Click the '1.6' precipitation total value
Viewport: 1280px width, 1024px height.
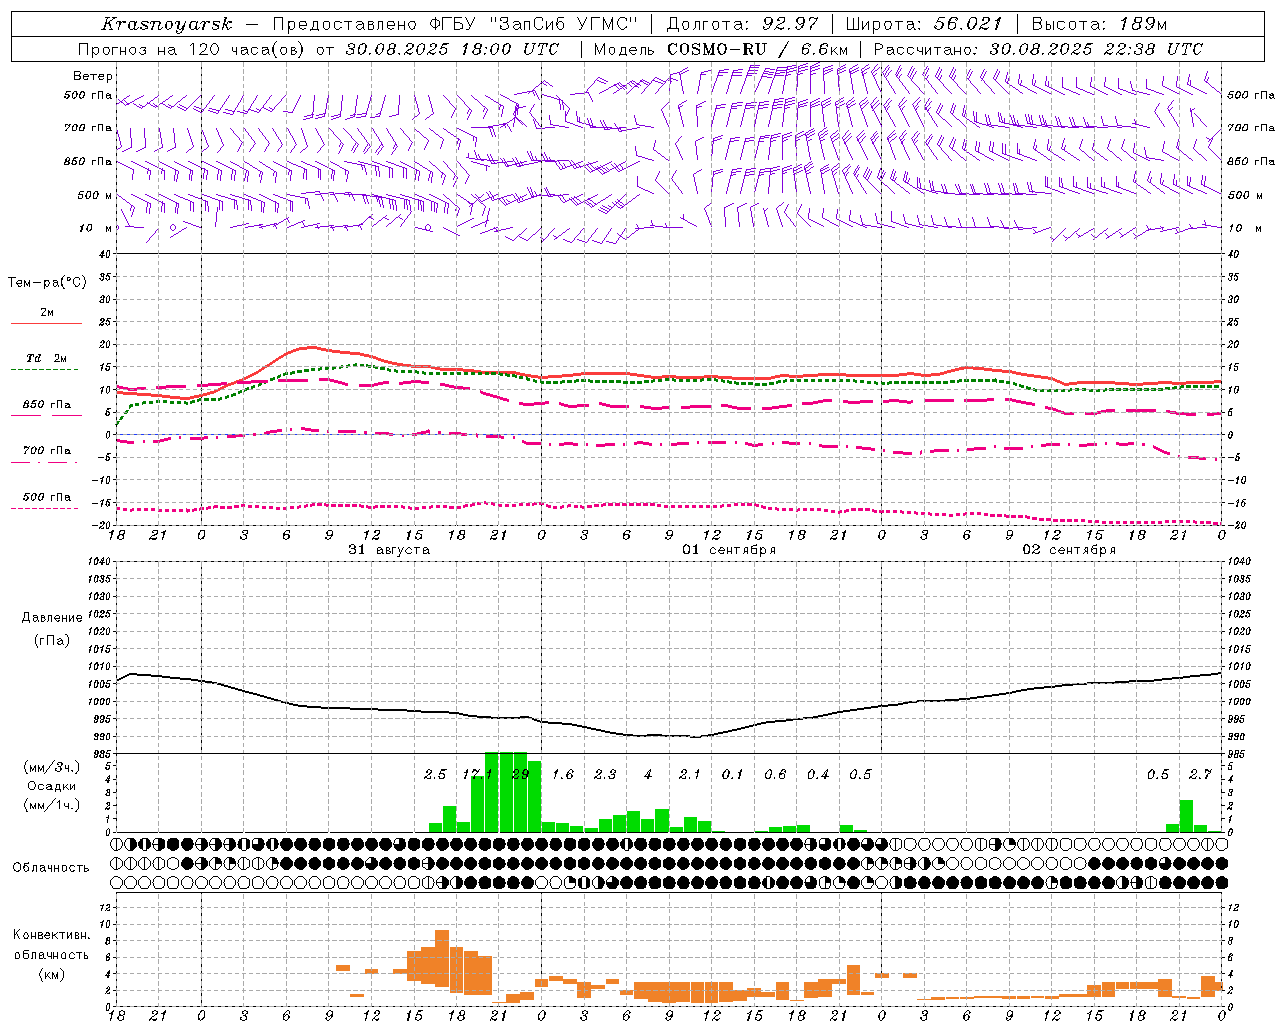pos(563,774)
